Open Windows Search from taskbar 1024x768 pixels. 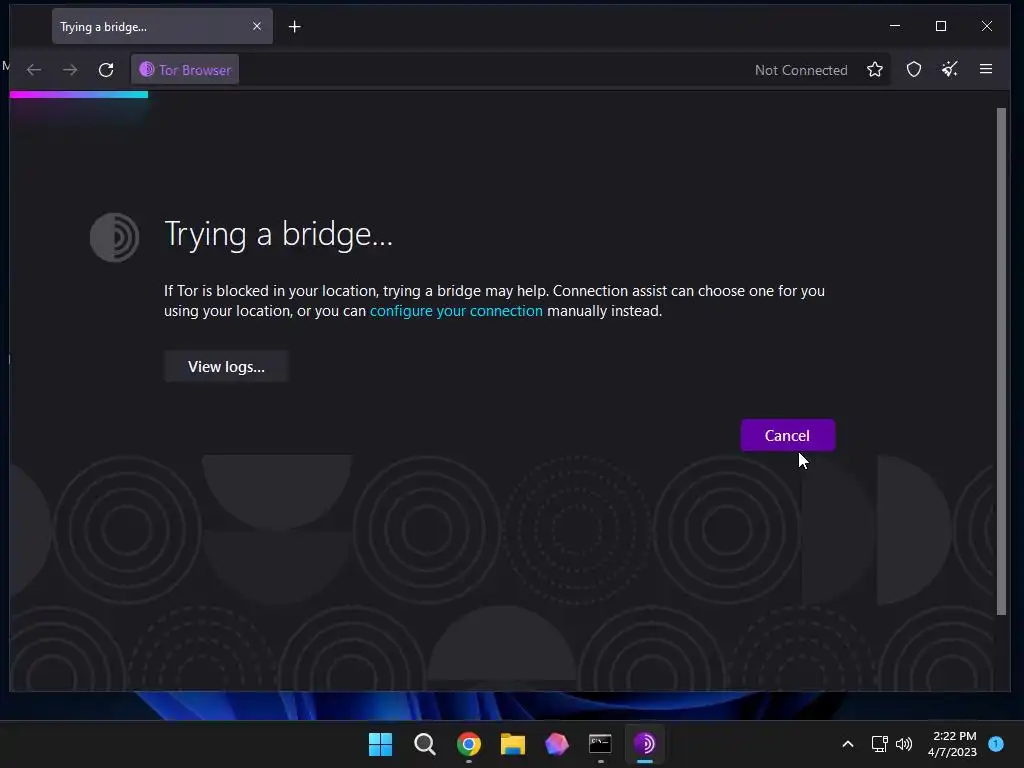pos(424,744)
